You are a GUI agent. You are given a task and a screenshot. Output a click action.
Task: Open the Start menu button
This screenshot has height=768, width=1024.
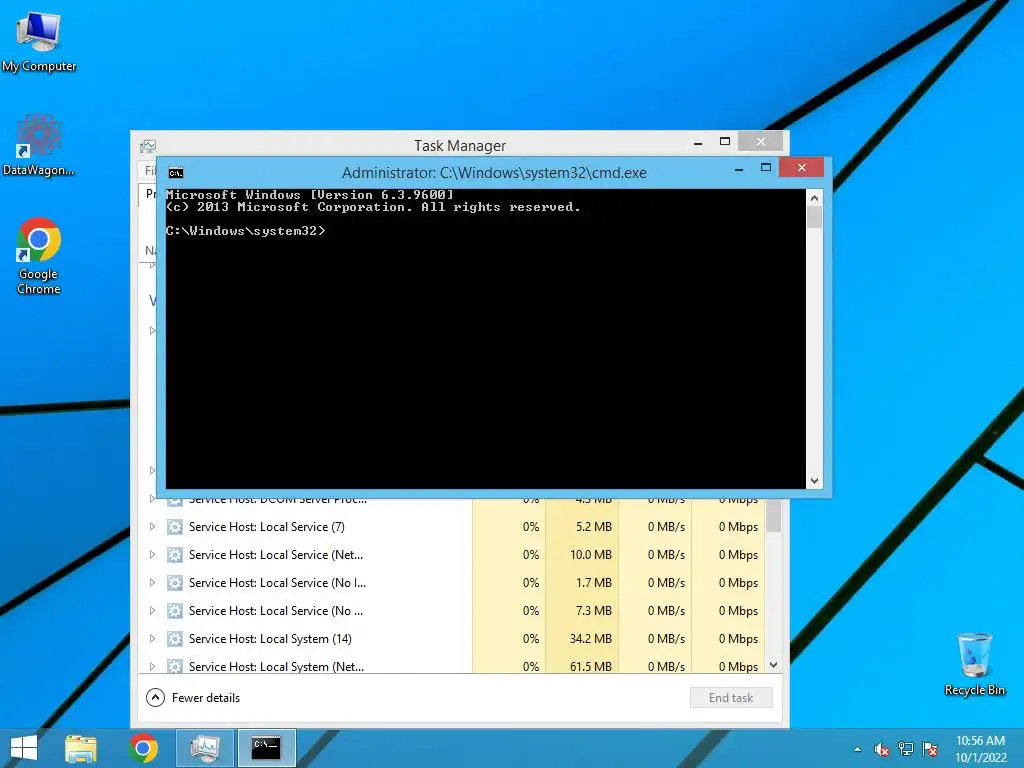tap(24, 748)
